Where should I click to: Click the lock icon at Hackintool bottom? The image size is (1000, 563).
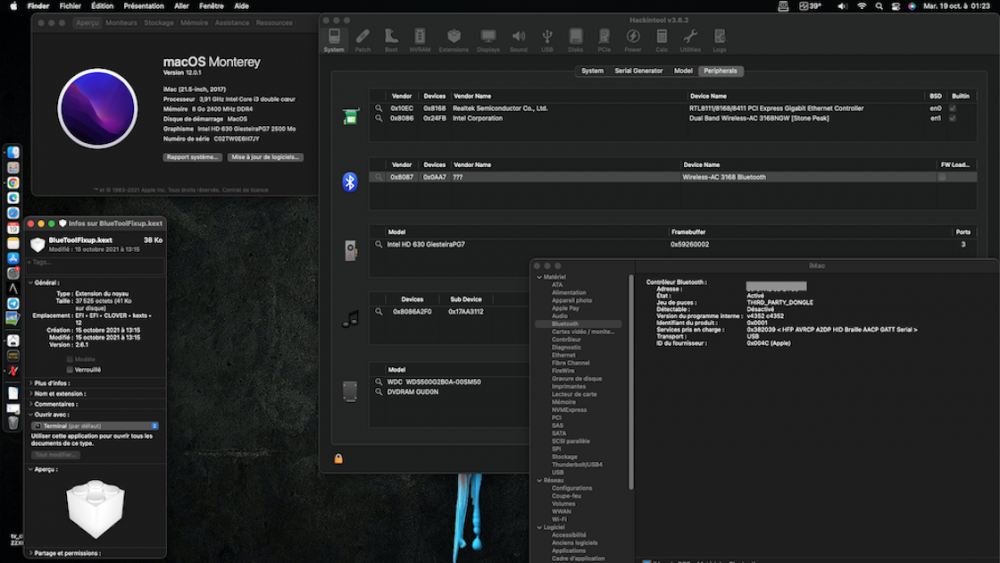point(339,458)
